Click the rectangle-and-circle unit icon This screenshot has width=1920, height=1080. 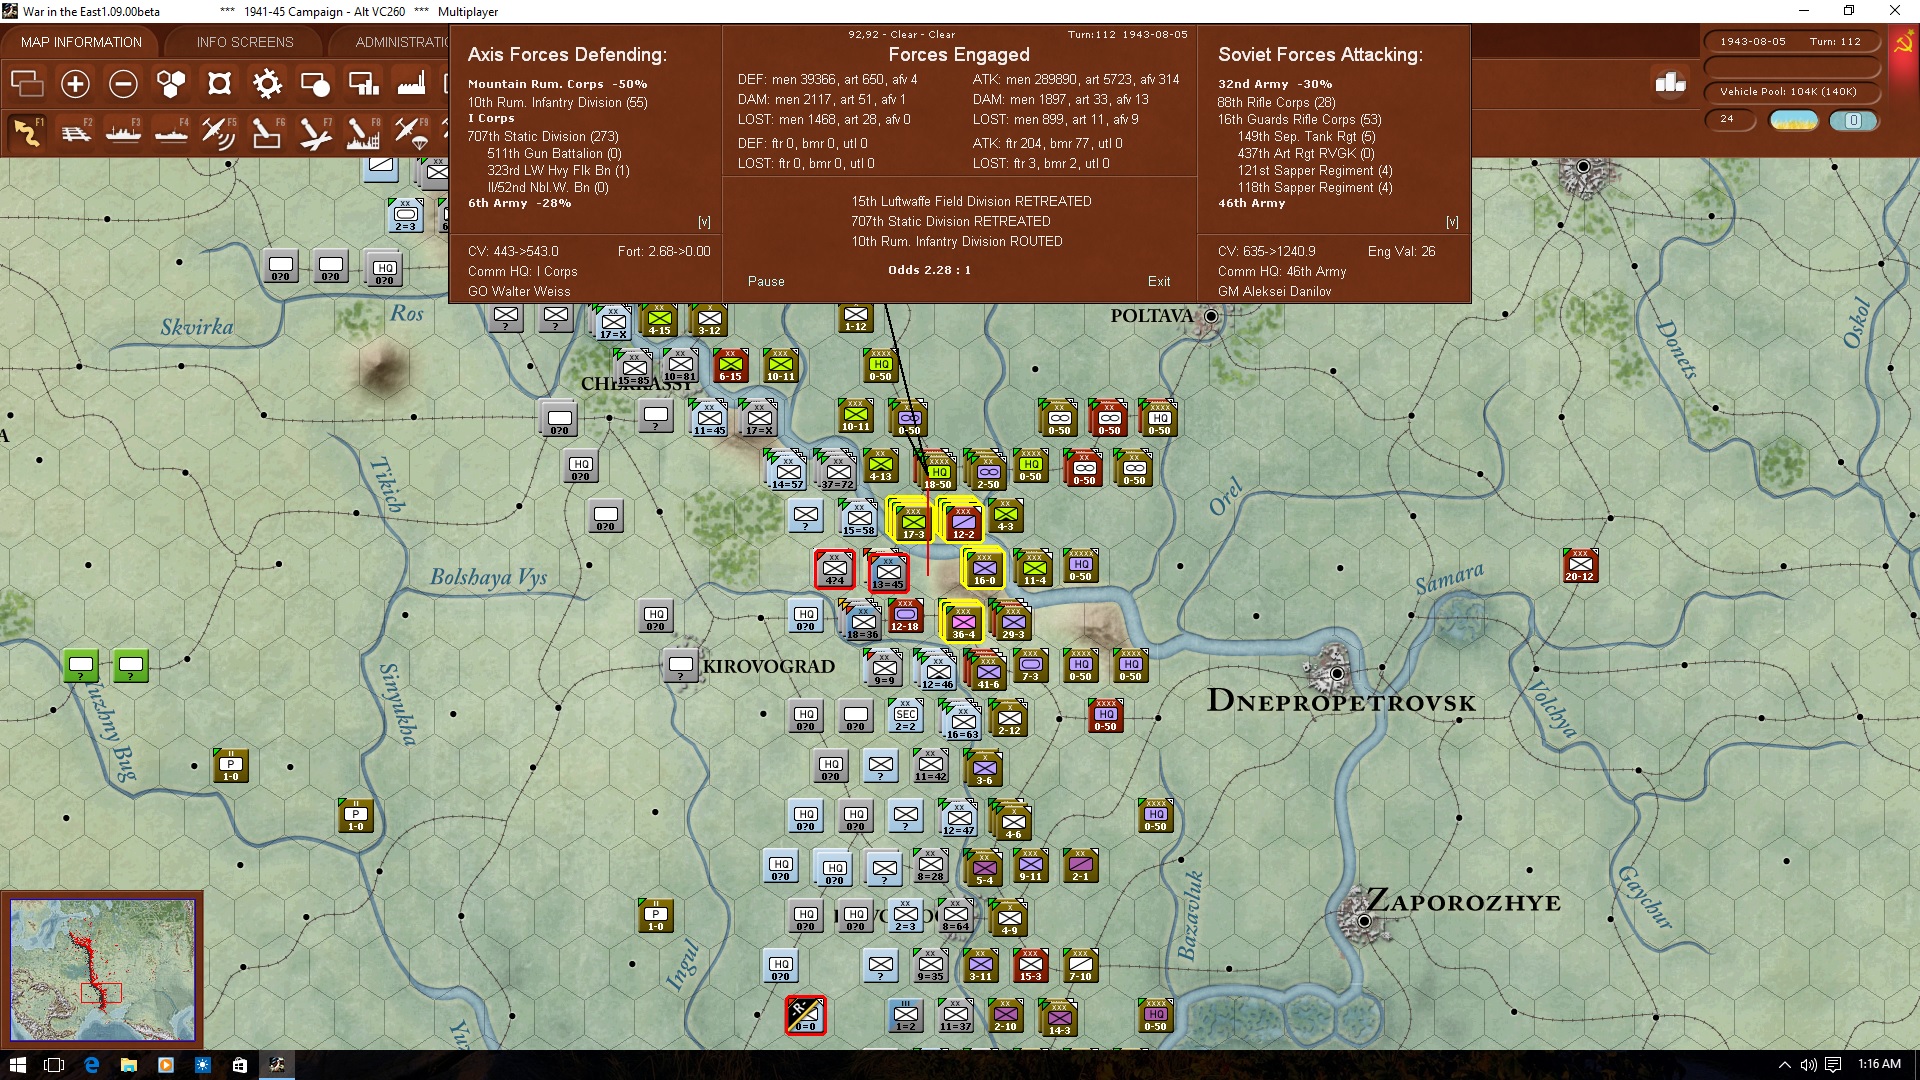tap(315, 84)
